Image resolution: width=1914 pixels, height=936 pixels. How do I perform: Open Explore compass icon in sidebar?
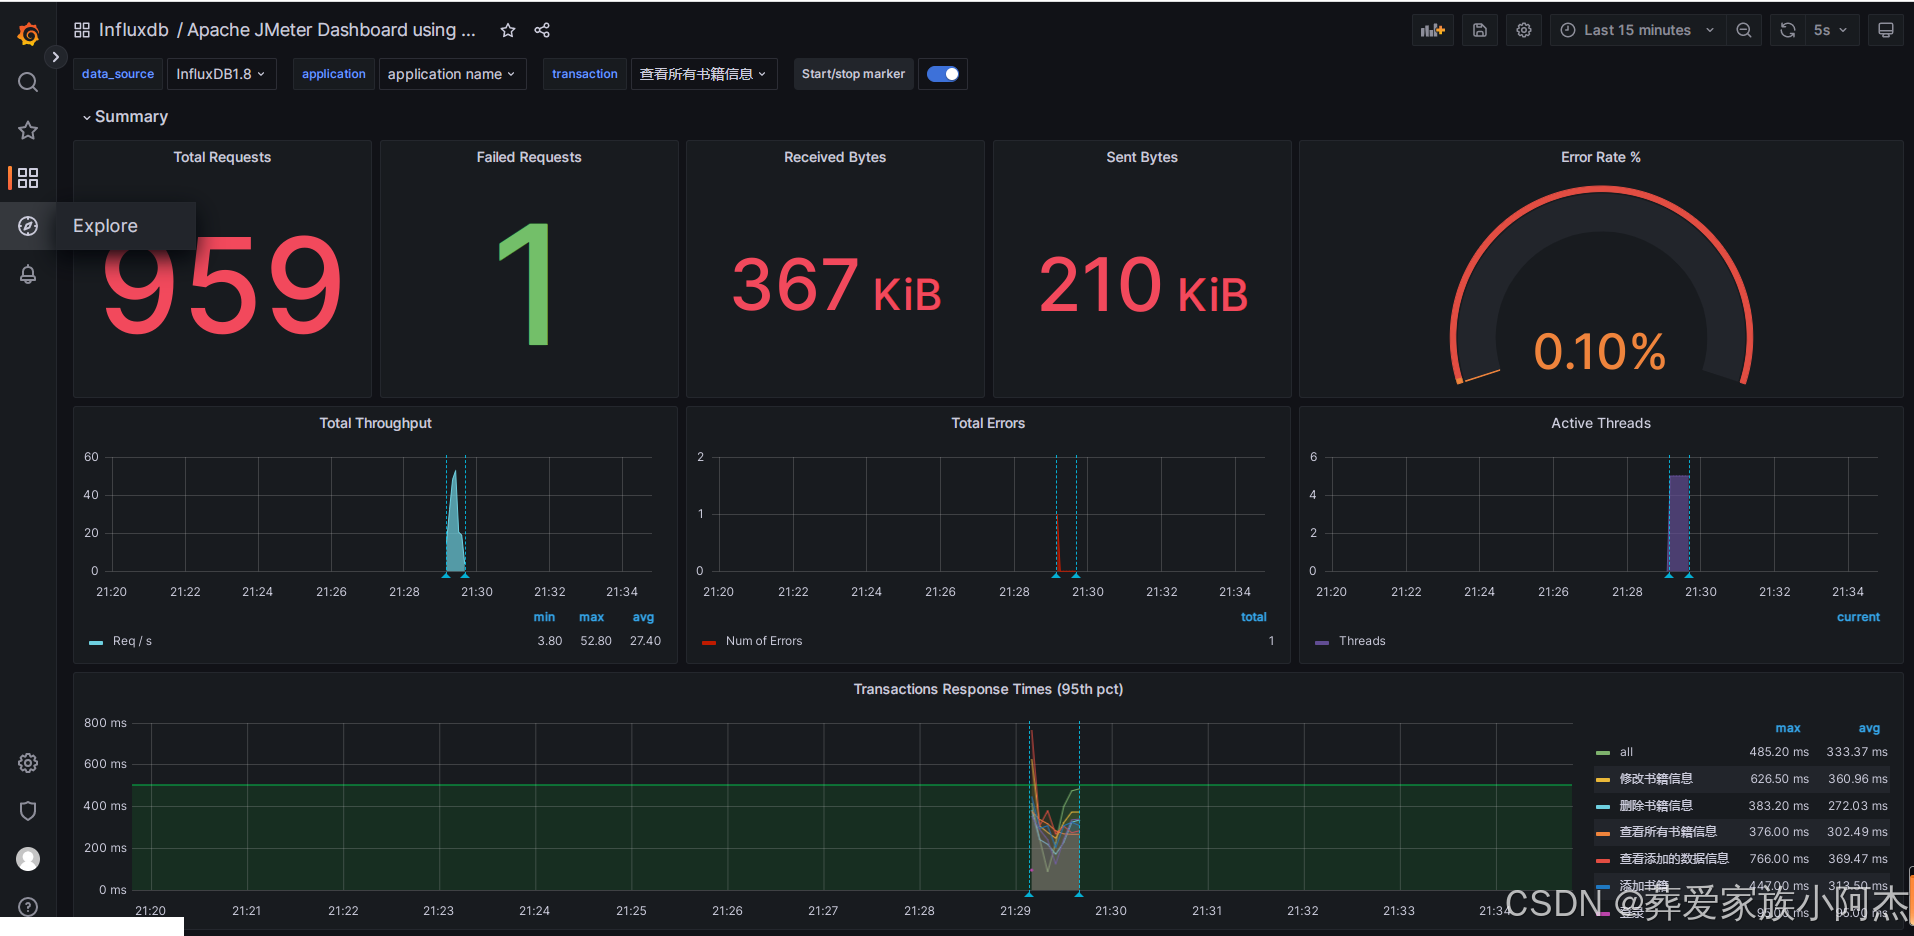[x=28, y=226]
